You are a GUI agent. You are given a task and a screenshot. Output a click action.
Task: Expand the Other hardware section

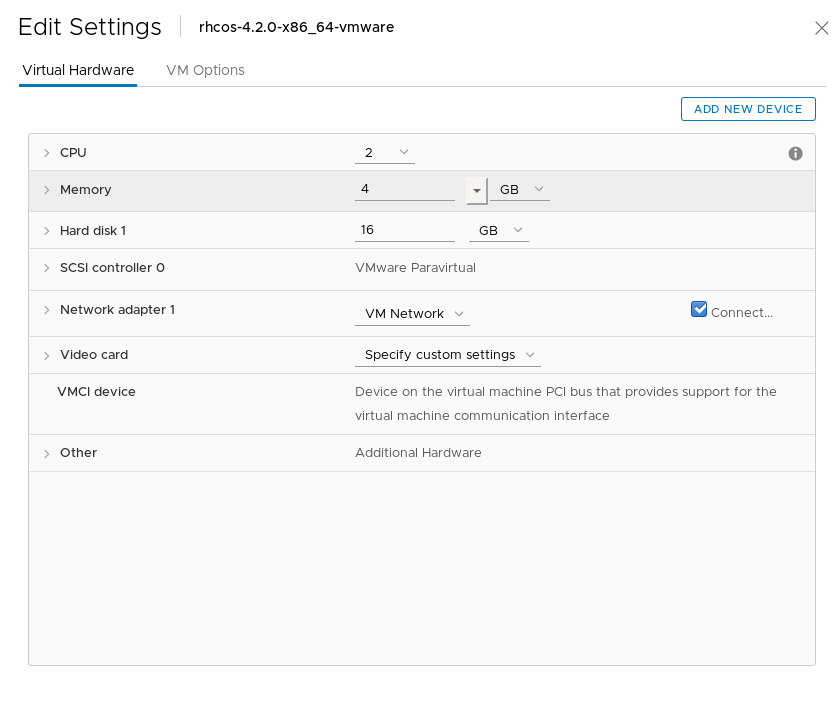pos(47,453)
